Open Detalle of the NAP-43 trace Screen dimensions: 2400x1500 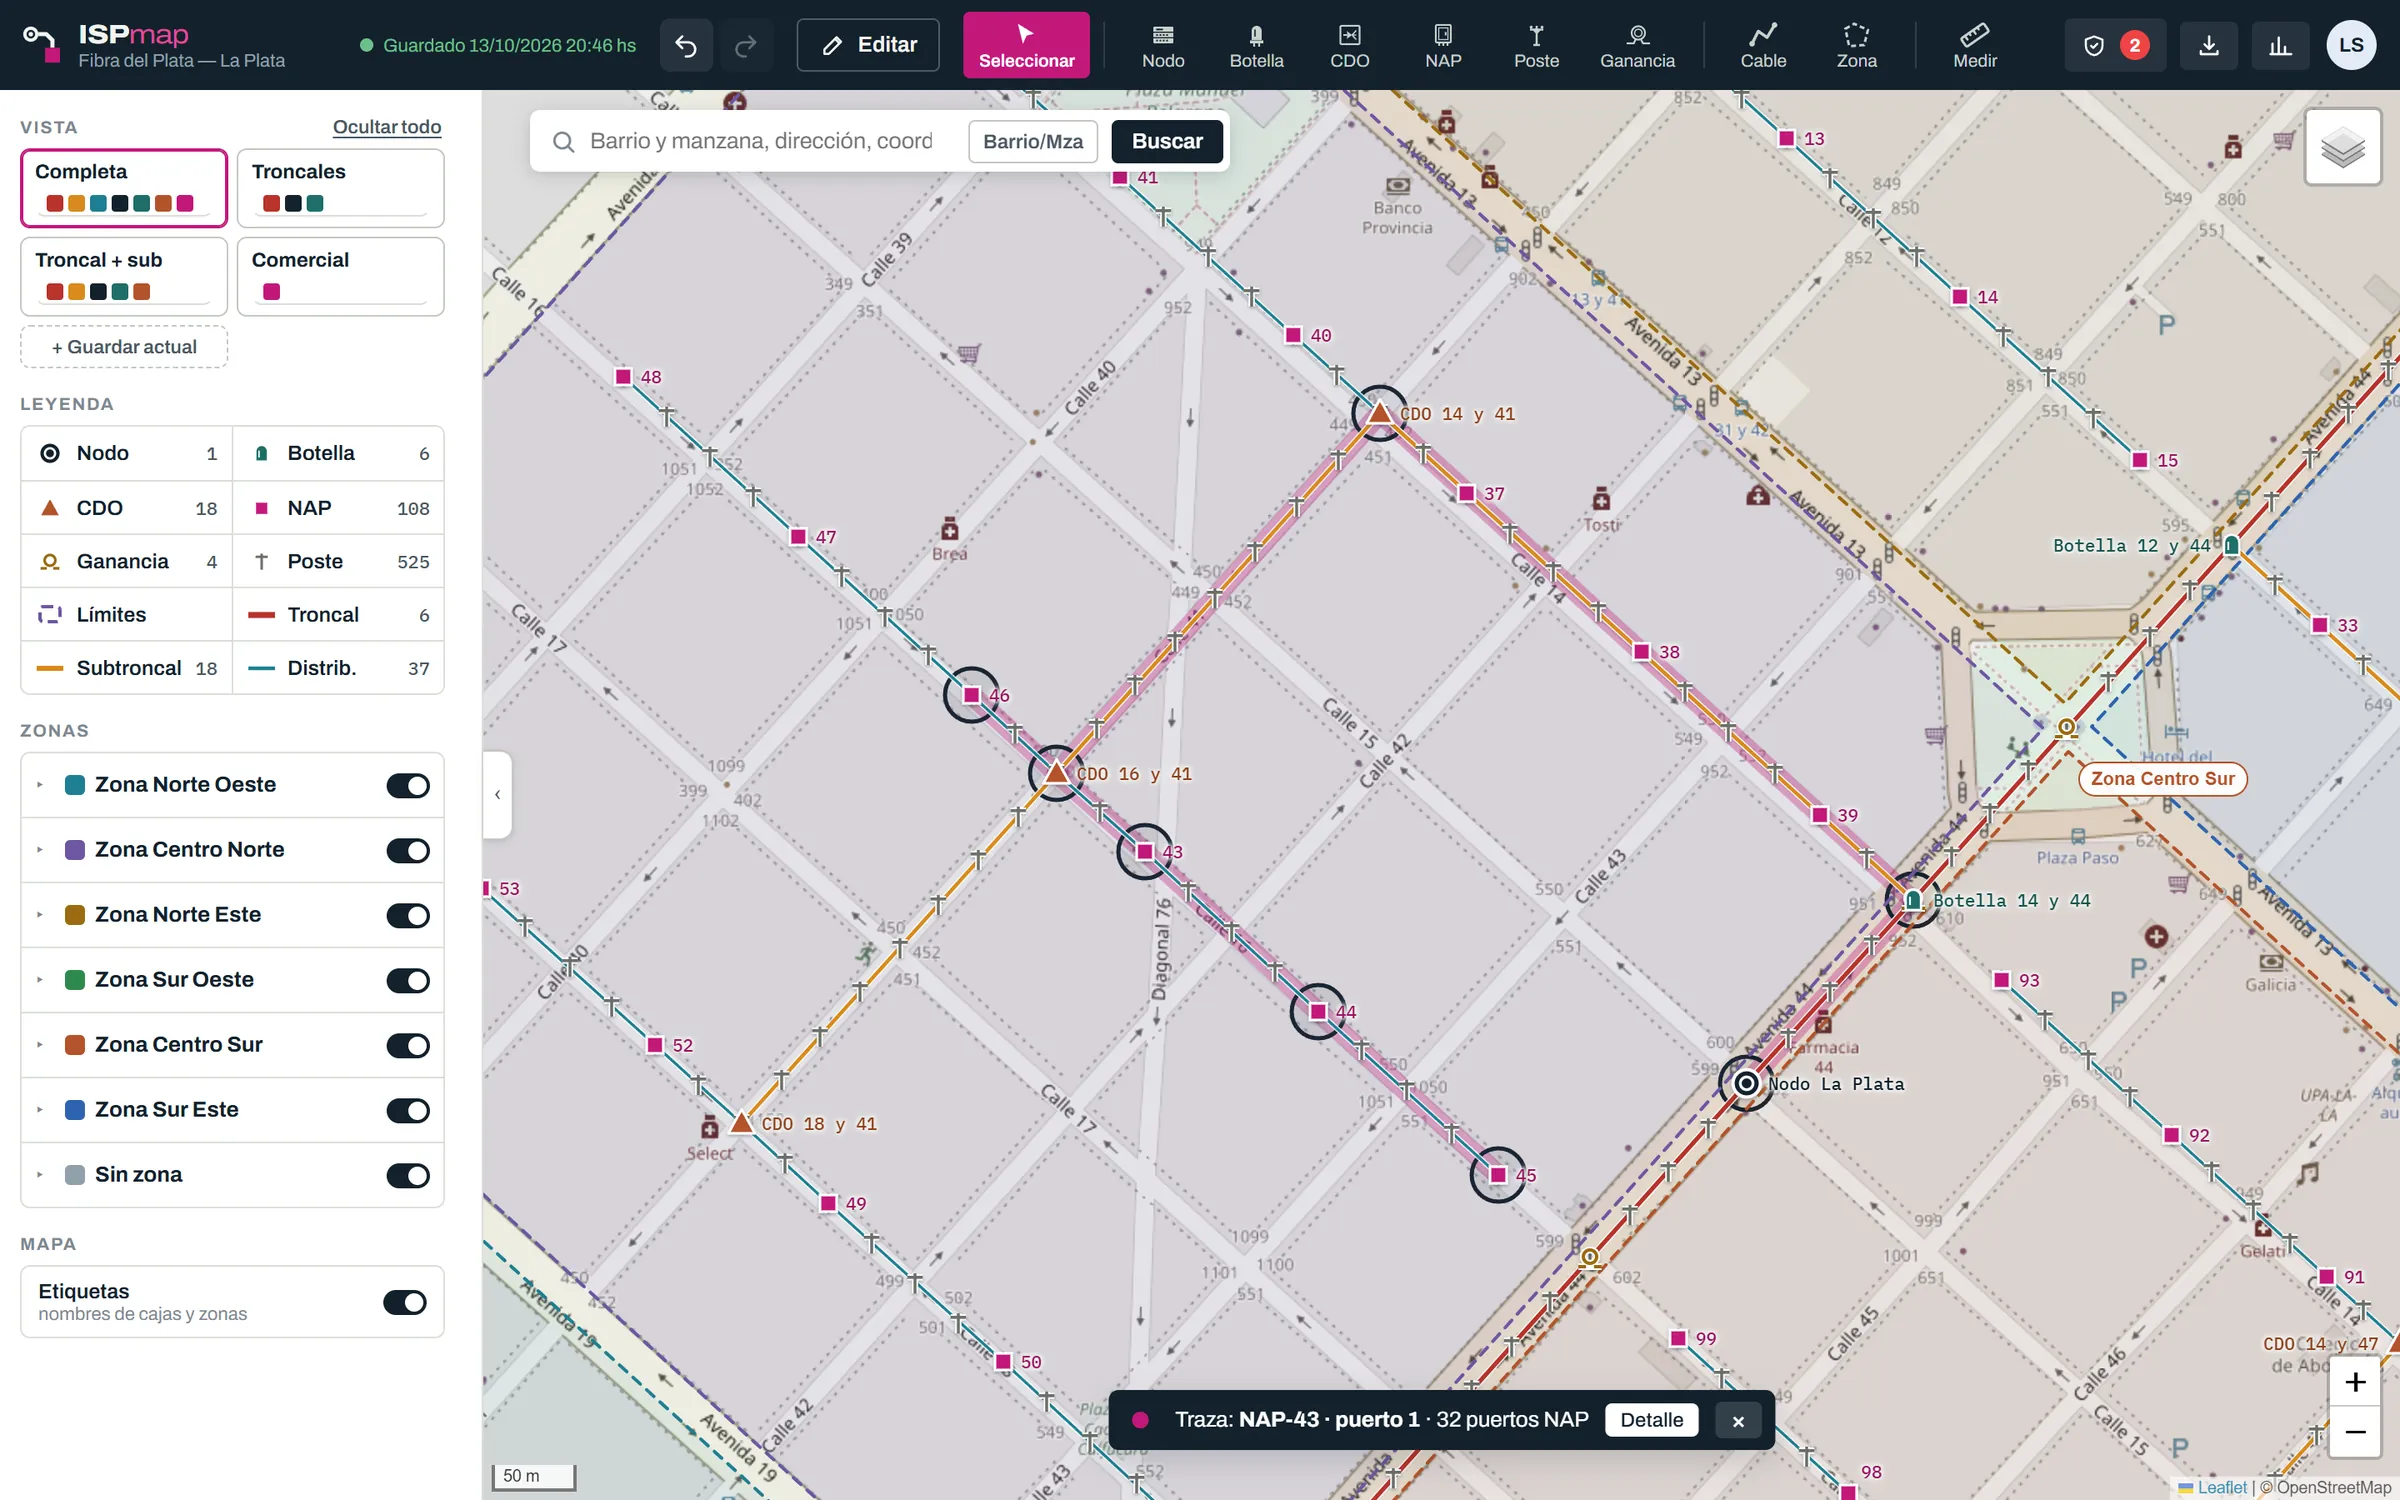pos(1651,1420)
